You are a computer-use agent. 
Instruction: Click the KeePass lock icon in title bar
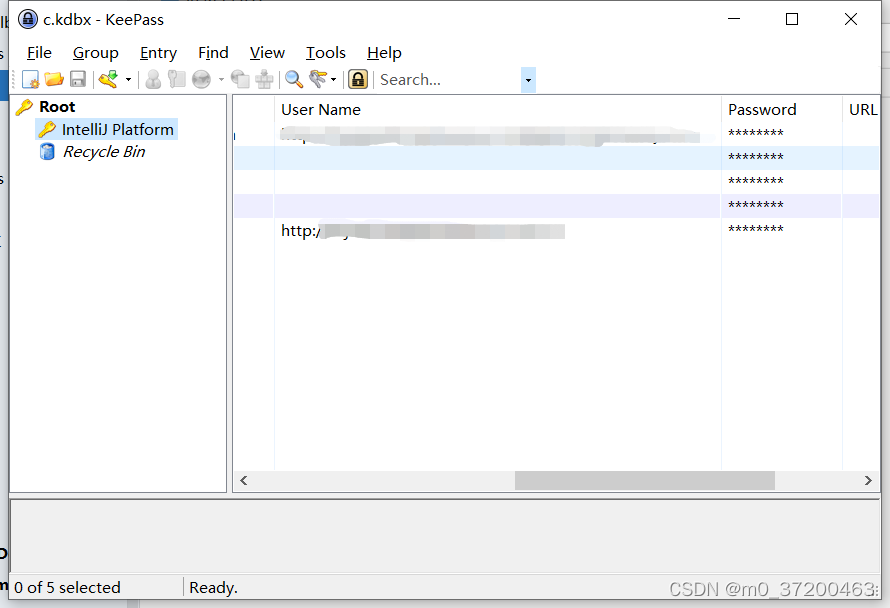click(28, 19)
